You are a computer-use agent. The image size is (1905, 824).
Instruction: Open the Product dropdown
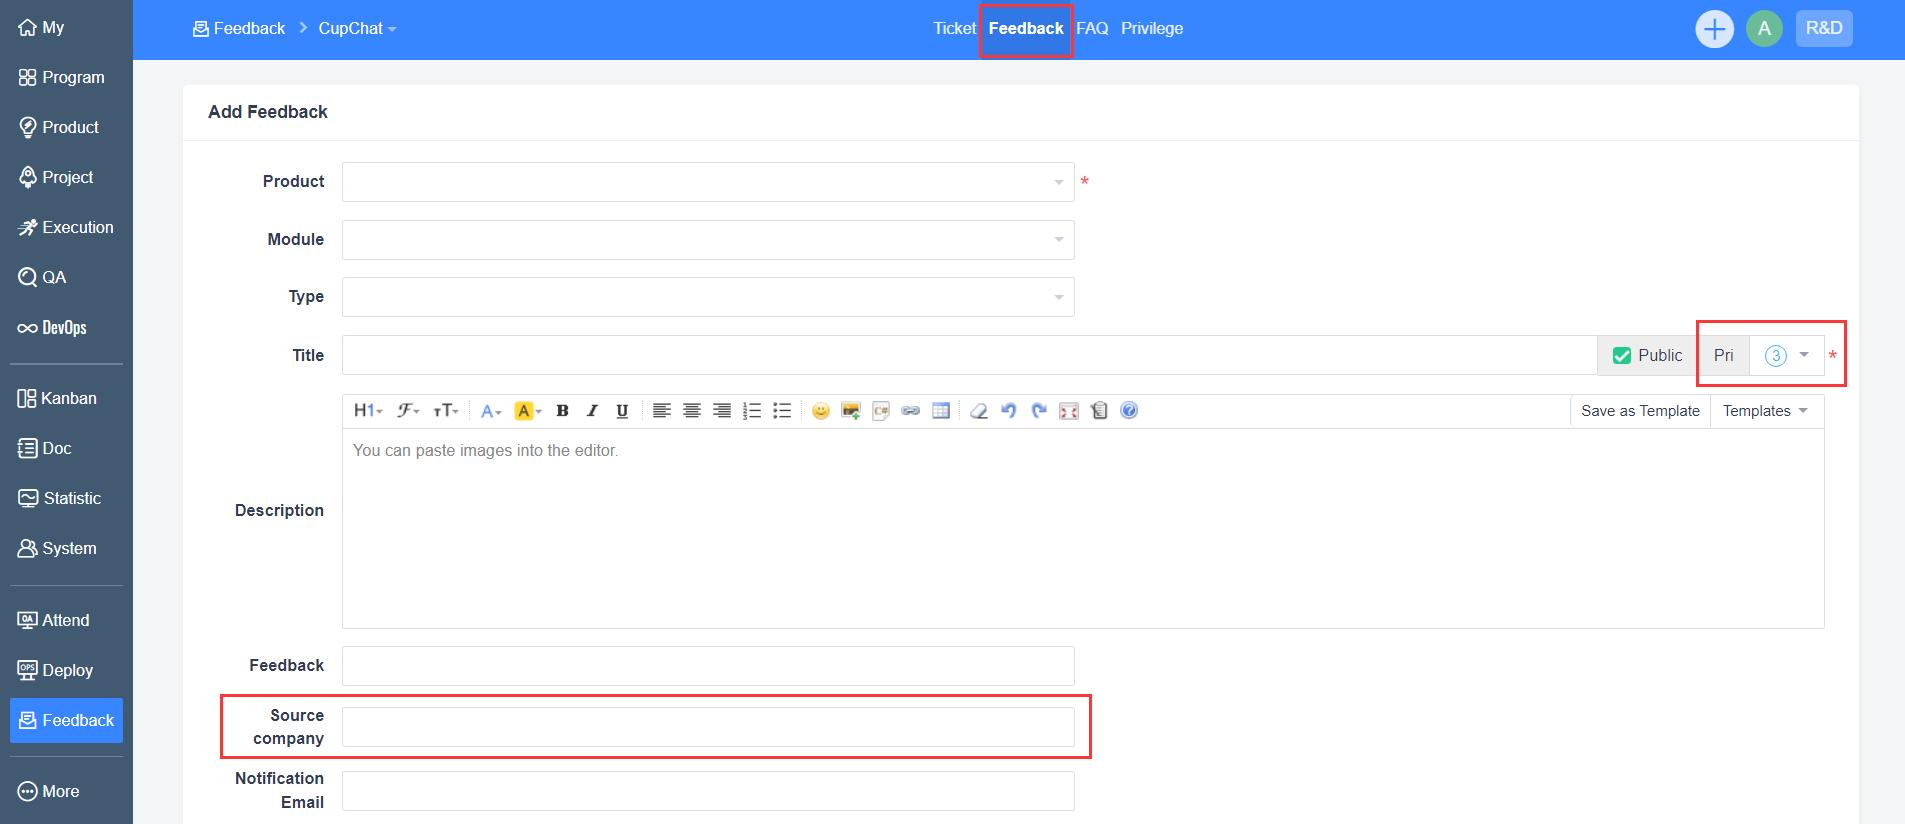pos(708,182)
